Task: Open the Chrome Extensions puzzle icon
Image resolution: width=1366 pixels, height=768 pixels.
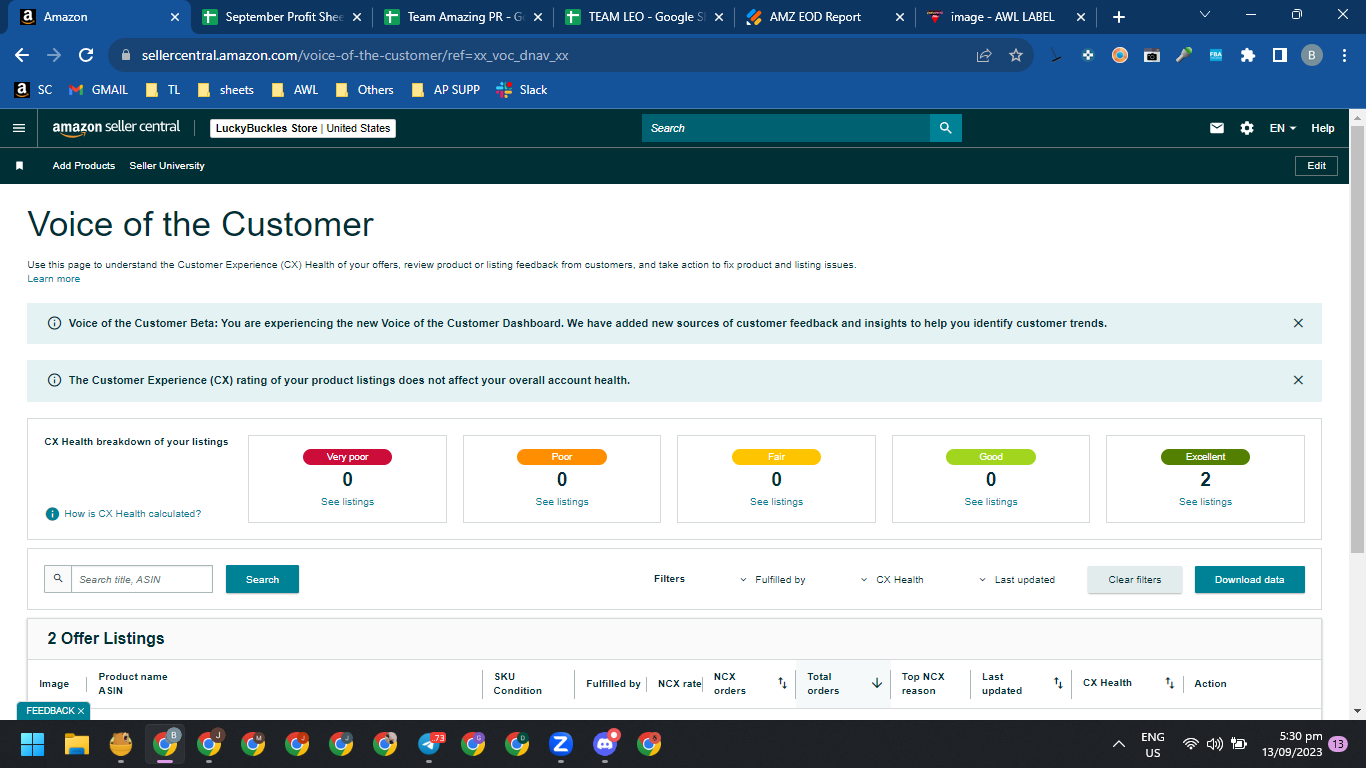Action: tap(1248, 55)
